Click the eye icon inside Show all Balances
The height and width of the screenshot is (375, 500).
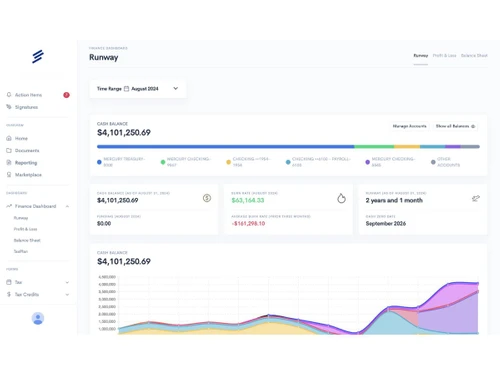473,126
